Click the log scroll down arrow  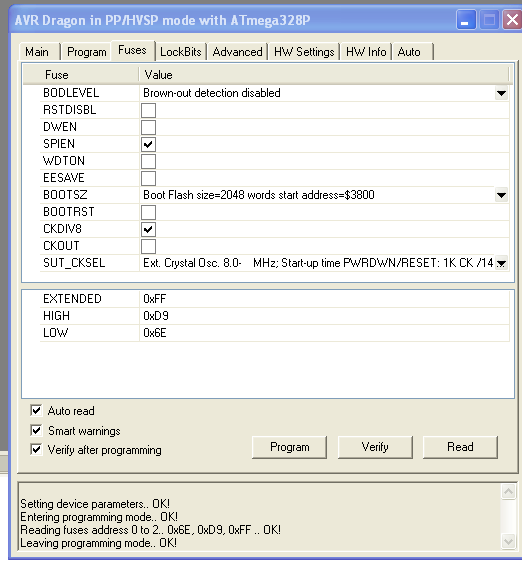click(x=508, y=541)
